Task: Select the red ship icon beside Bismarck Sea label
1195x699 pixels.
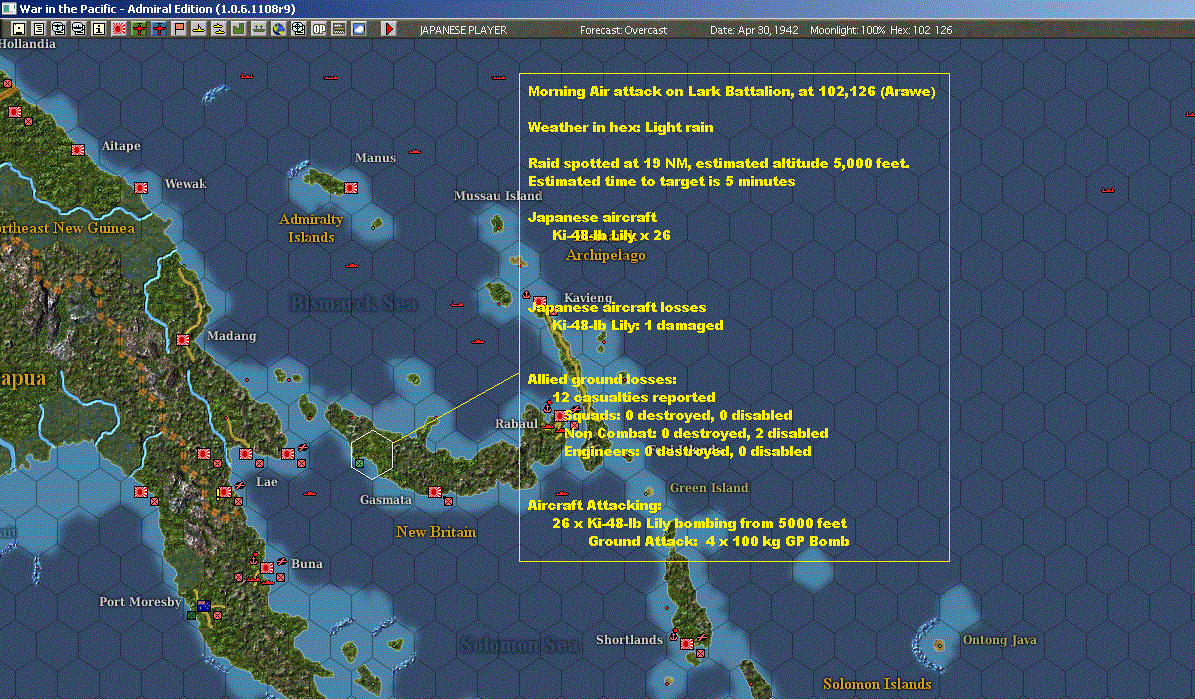Action: pos(457,304)
